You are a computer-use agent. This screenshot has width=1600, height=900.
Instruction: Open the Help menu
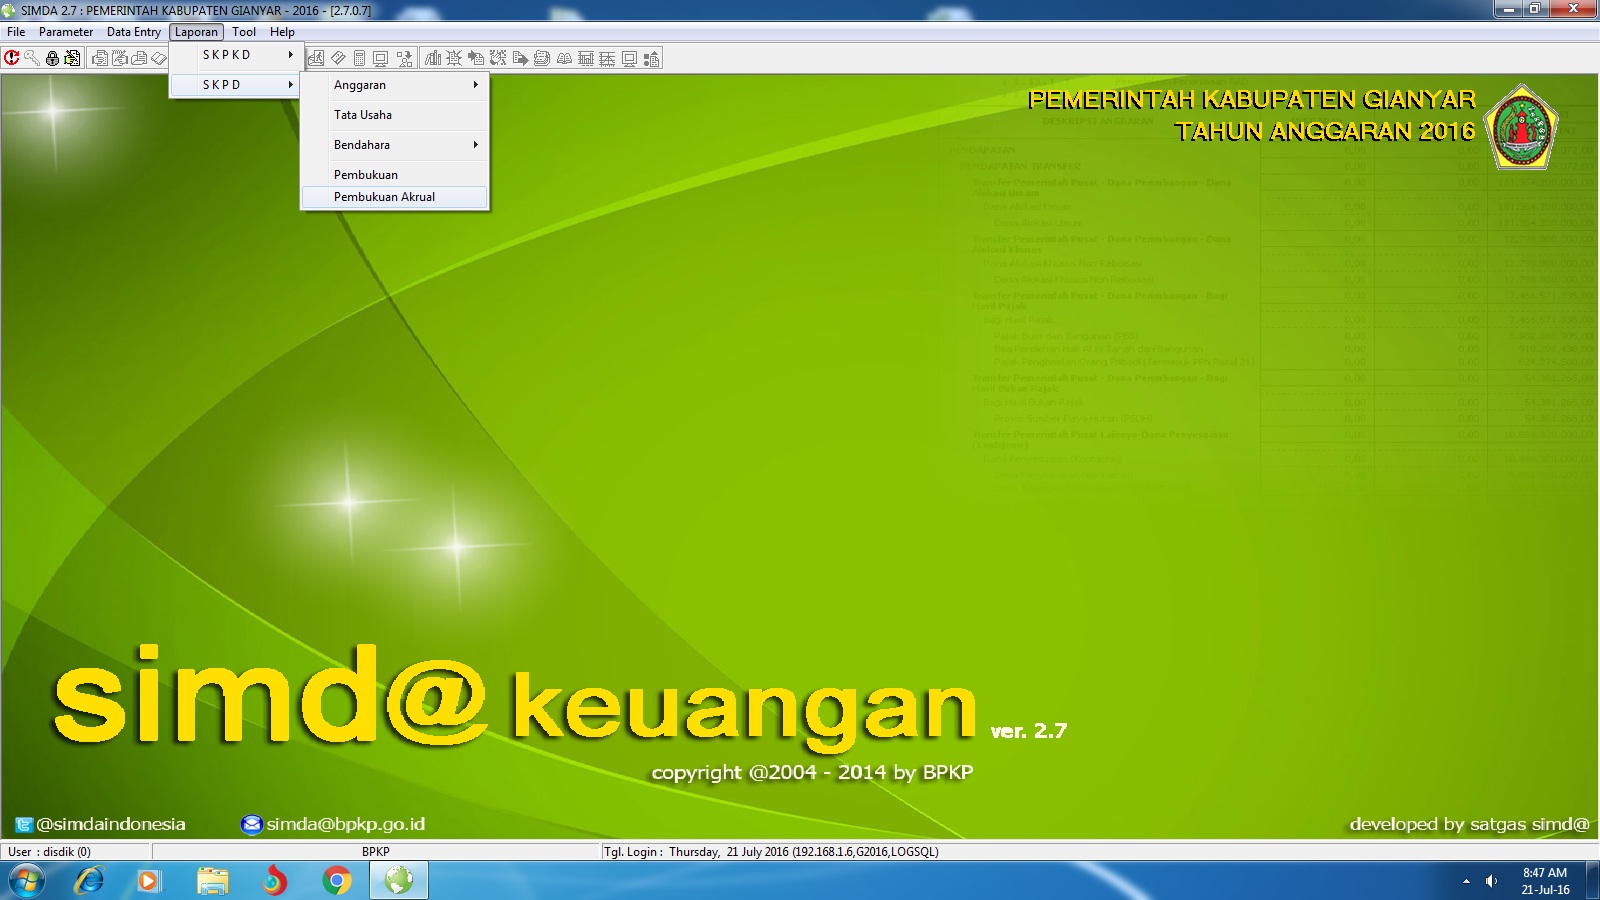(282, 32)
